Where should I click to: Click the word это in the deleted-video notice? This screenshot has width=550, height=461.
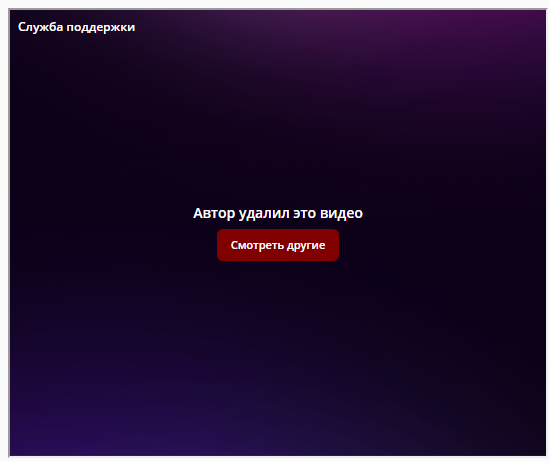tap(305, 214)
